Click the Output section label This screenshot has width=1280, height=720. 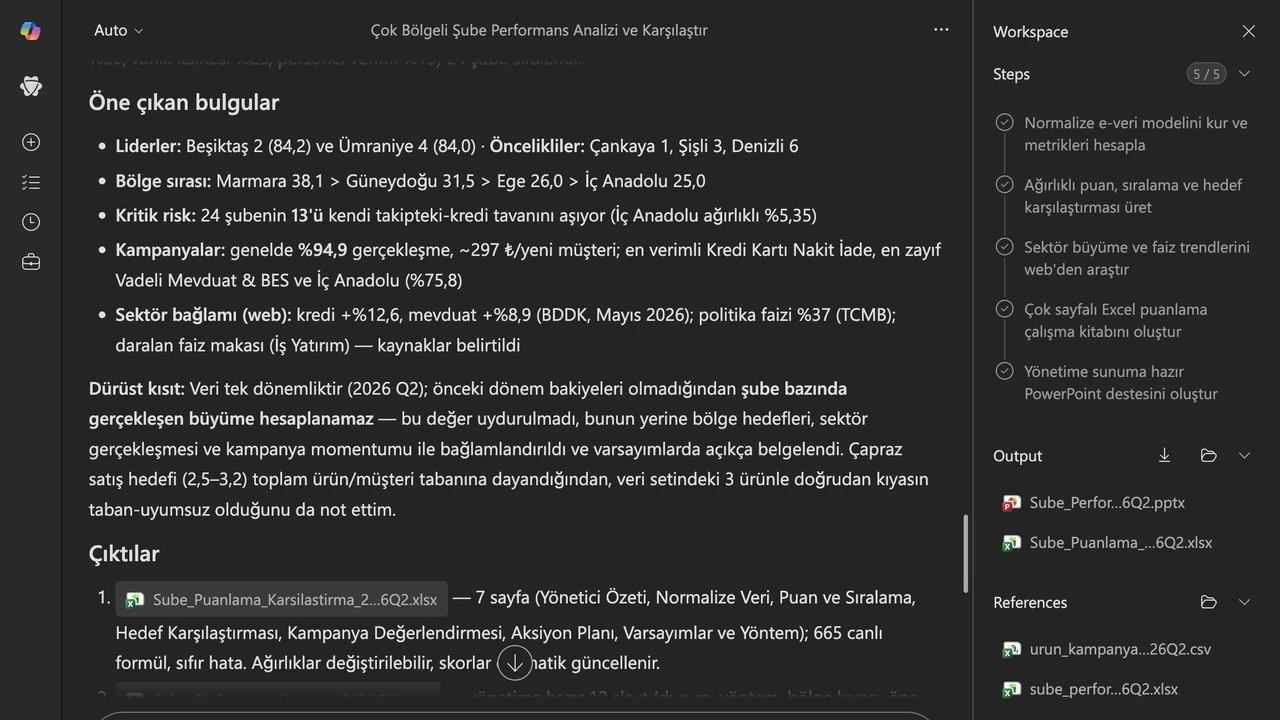(1017, 456)
